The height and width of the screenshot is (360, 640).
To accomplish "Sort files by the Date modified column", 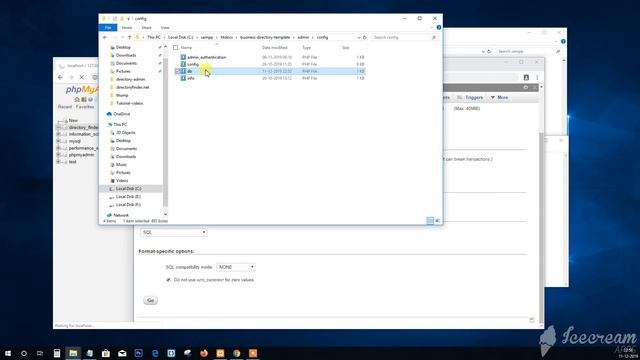I will point(275,48).
